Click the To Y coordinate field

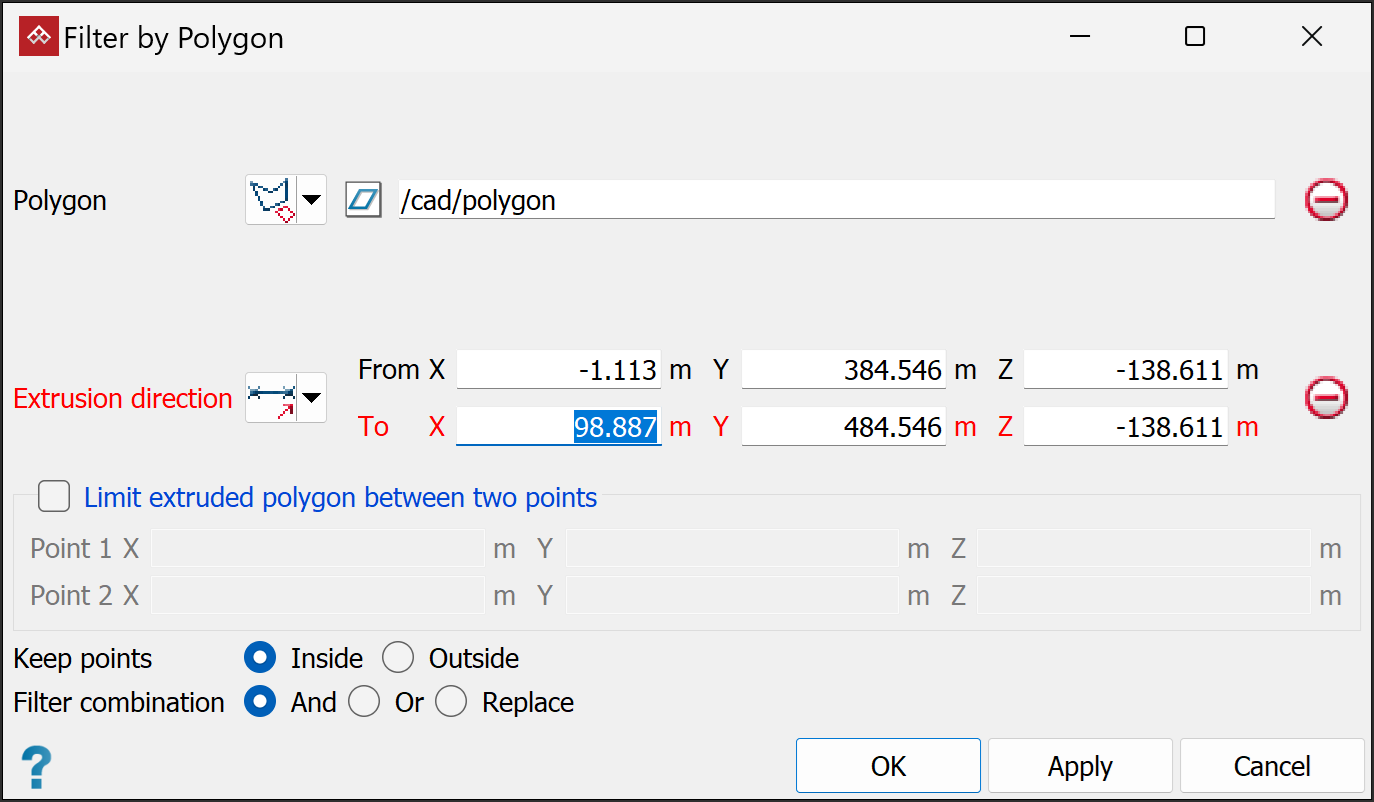click(x=843, y=427)
